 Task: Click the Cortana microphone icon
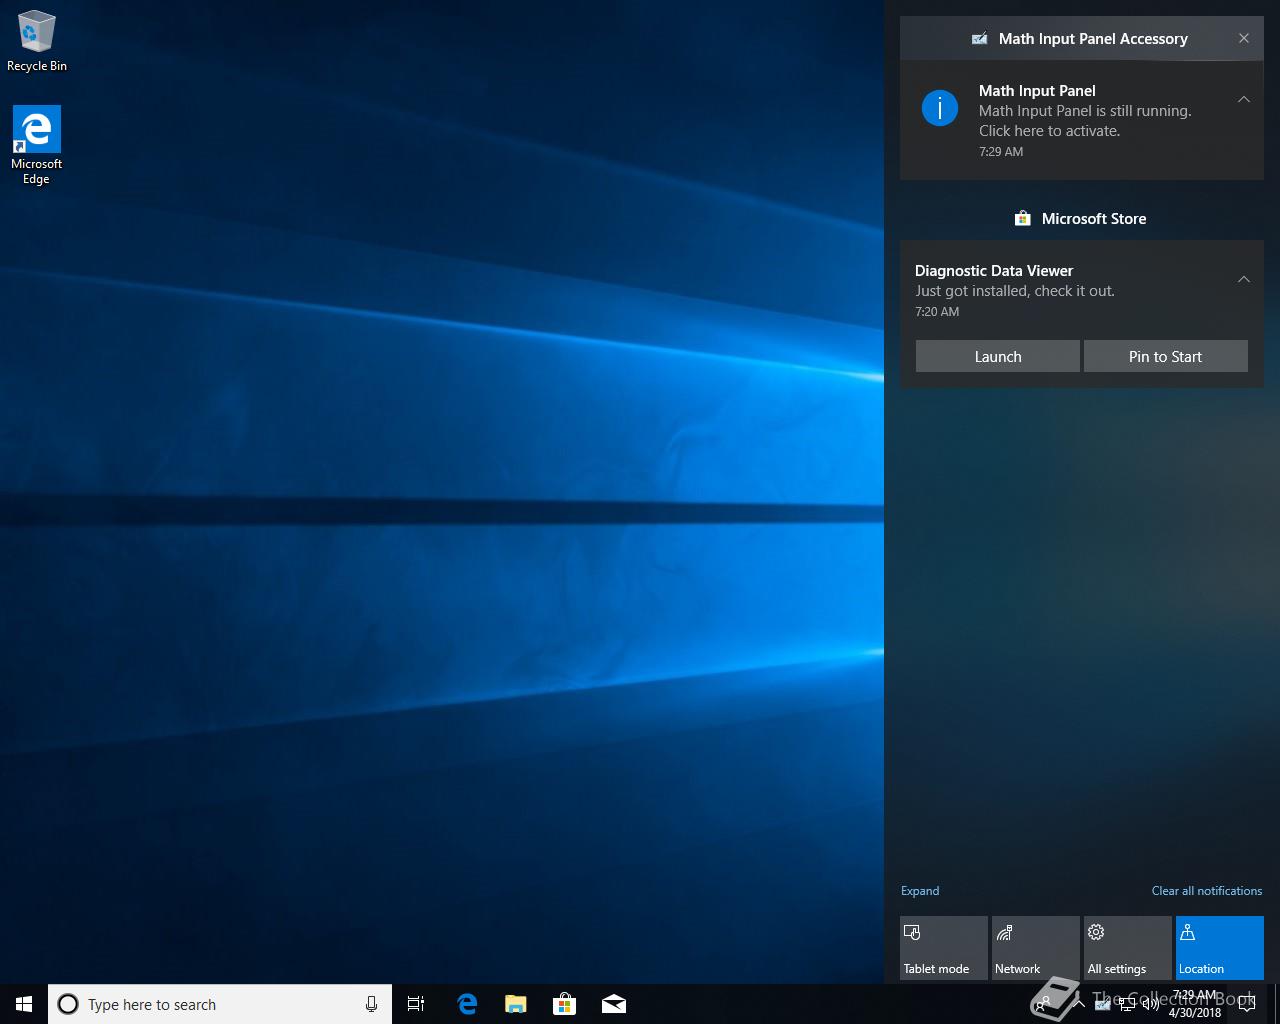click(x=371, y=1004)
